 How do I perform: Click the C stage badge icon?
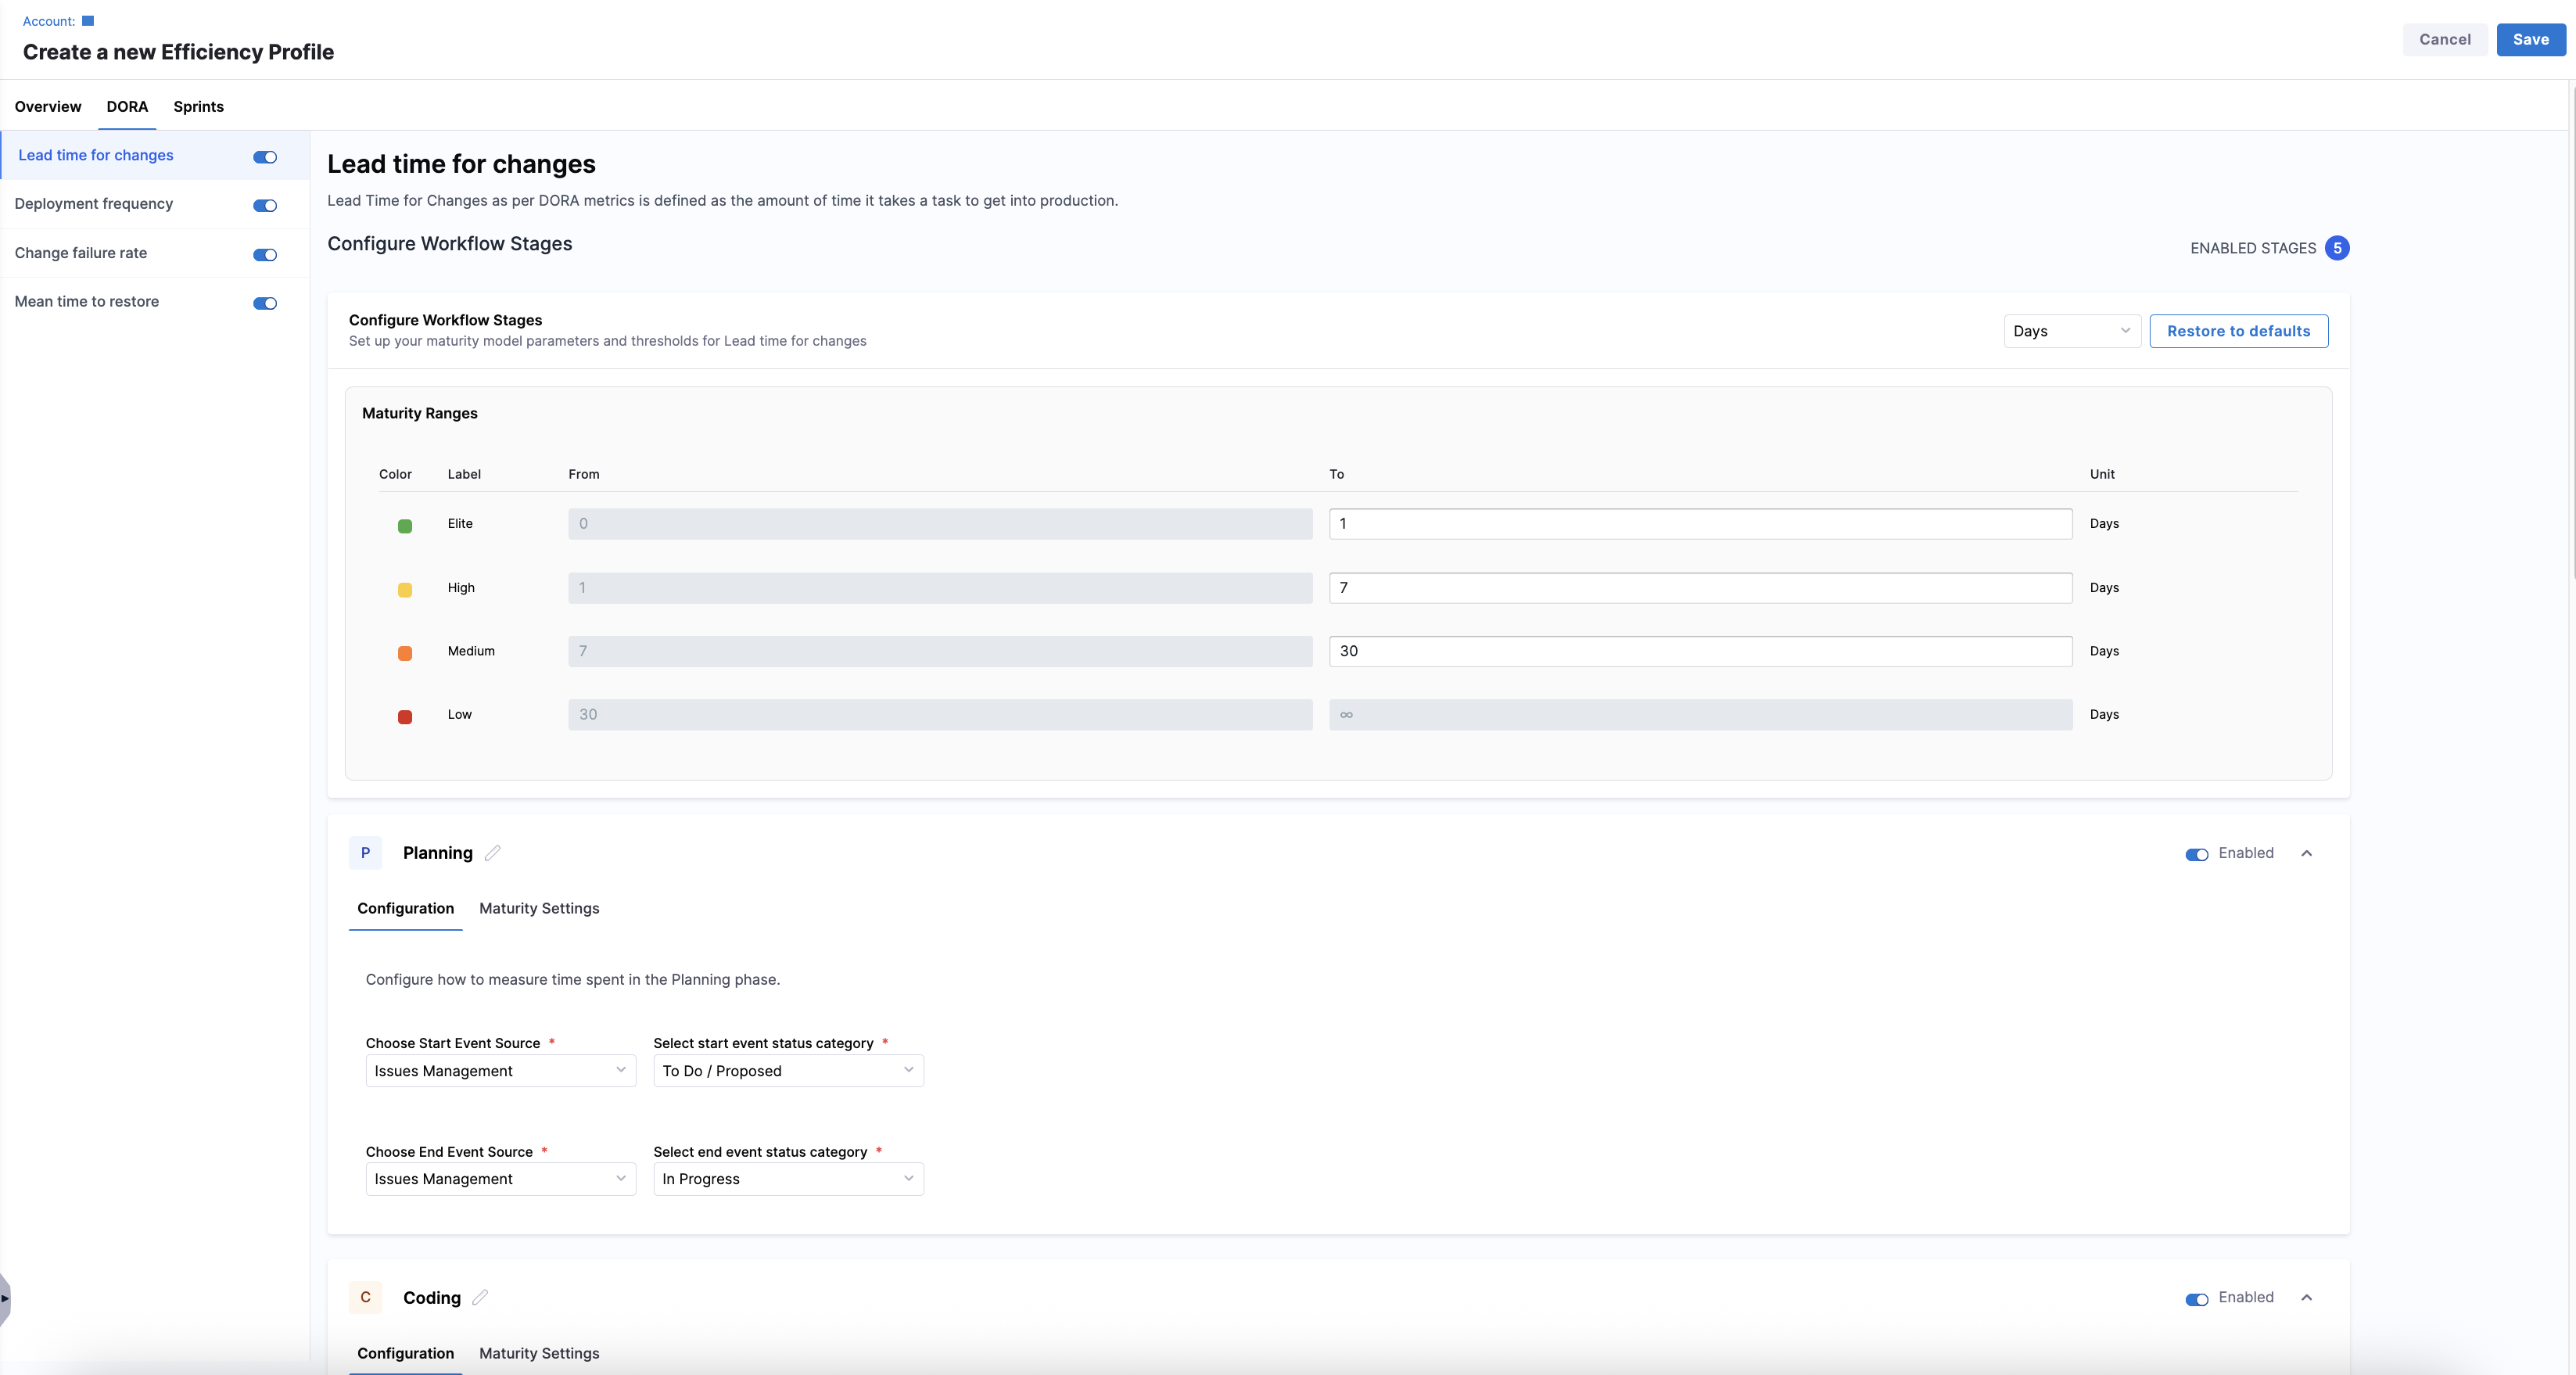(x=365, y=1297)
